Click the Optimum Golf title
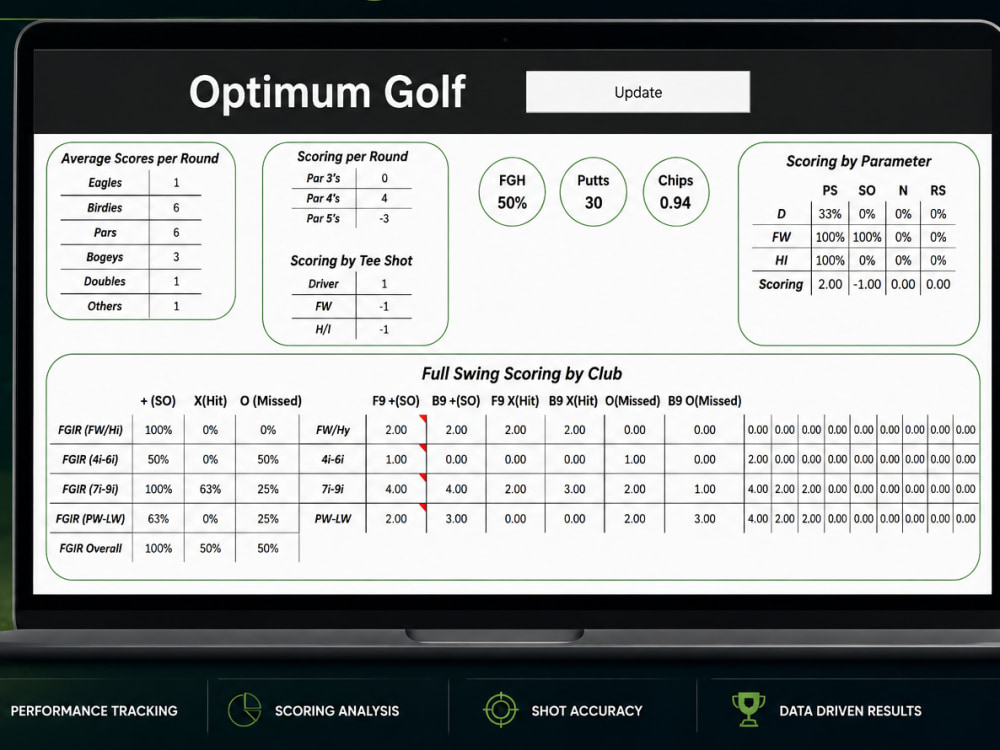The image size is (1000, 750). coord(327,92)
